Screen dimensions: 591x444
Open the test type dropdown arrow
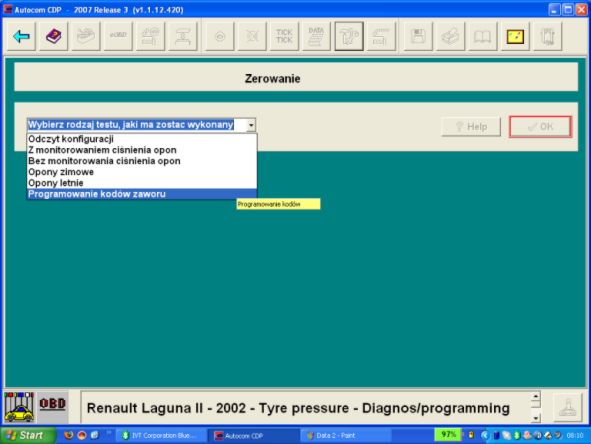point(251,125)
